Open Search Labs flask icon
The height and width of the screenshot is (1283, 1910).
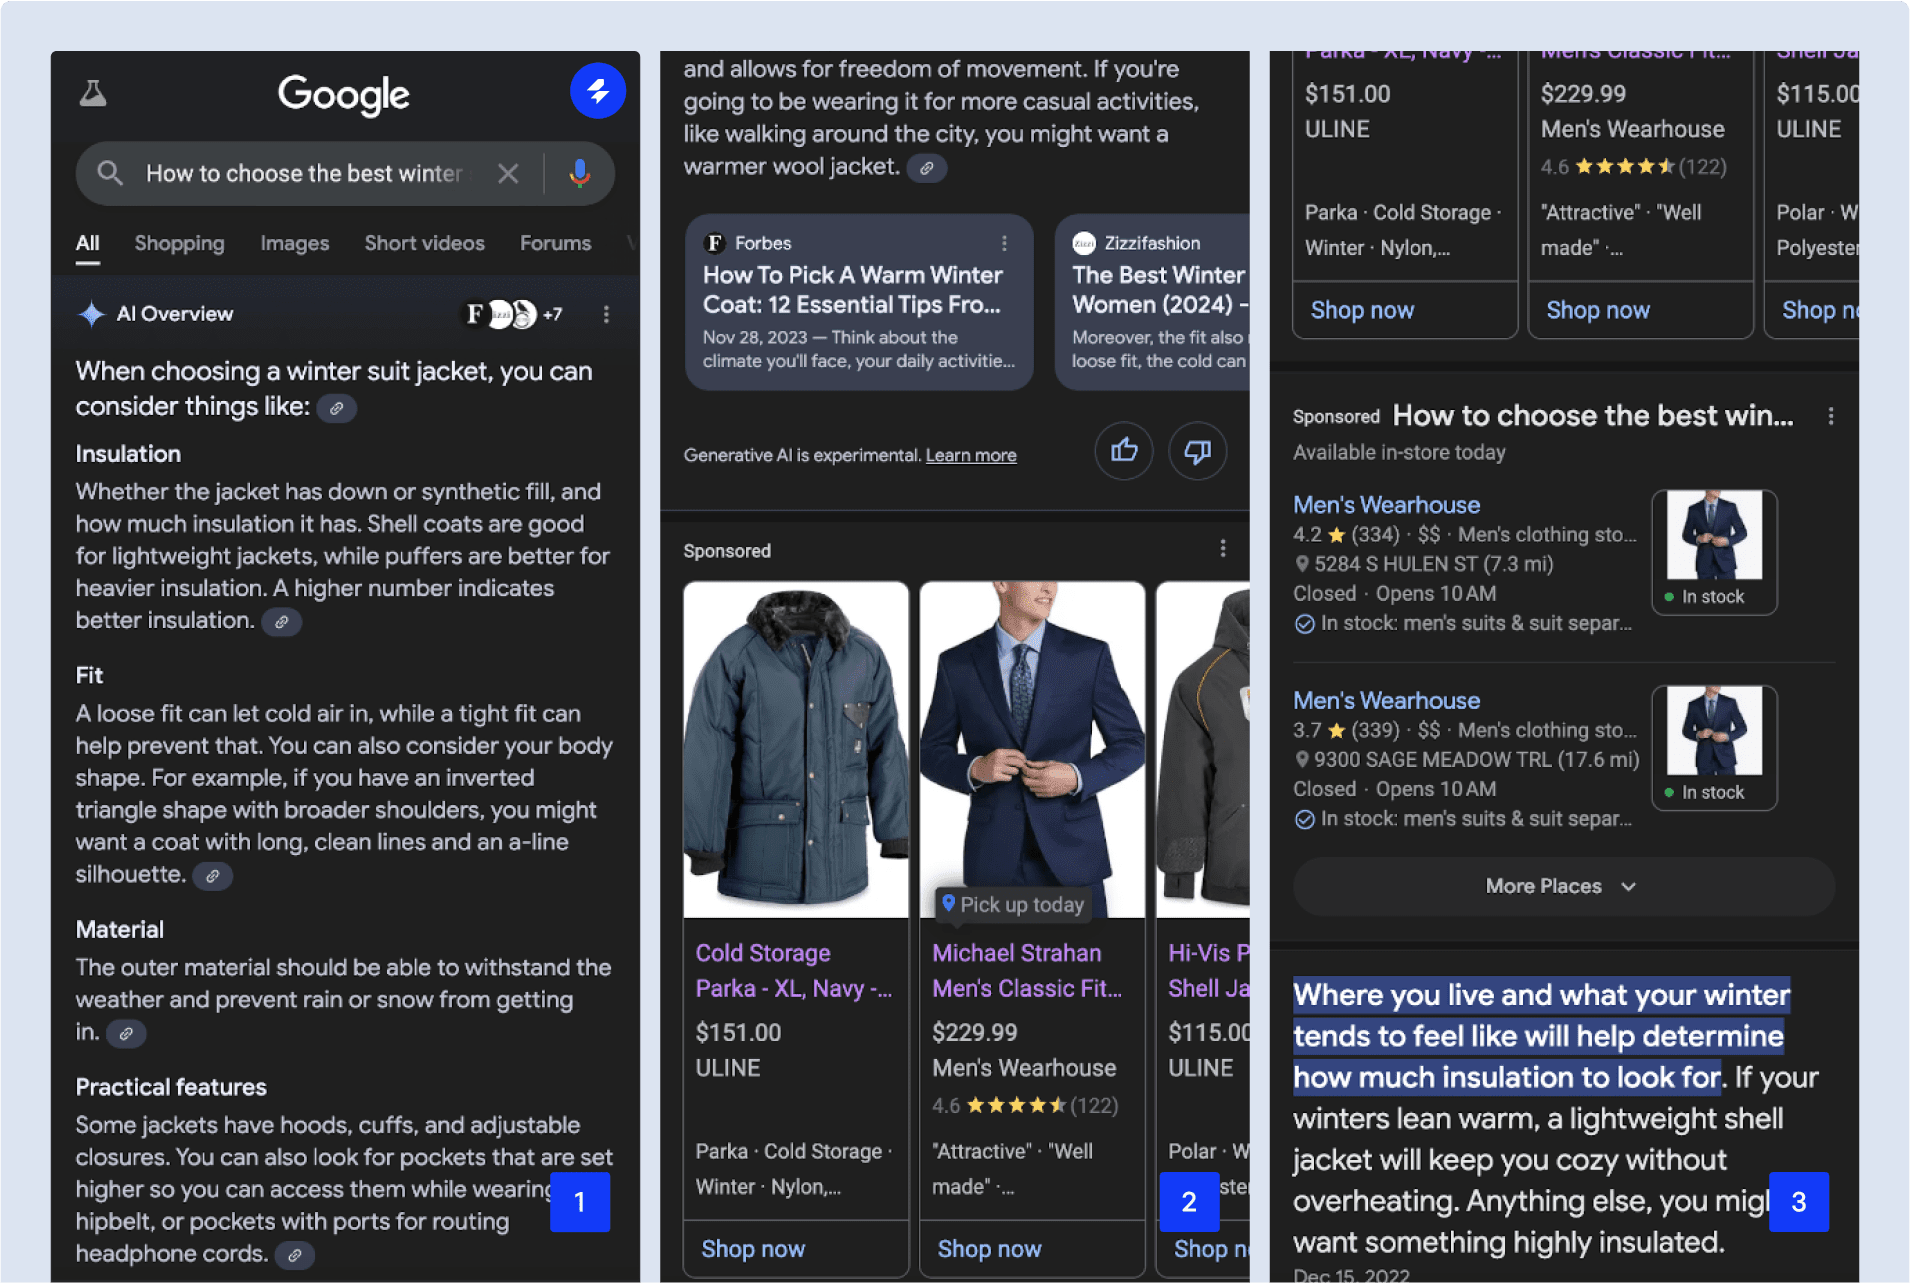93,94
